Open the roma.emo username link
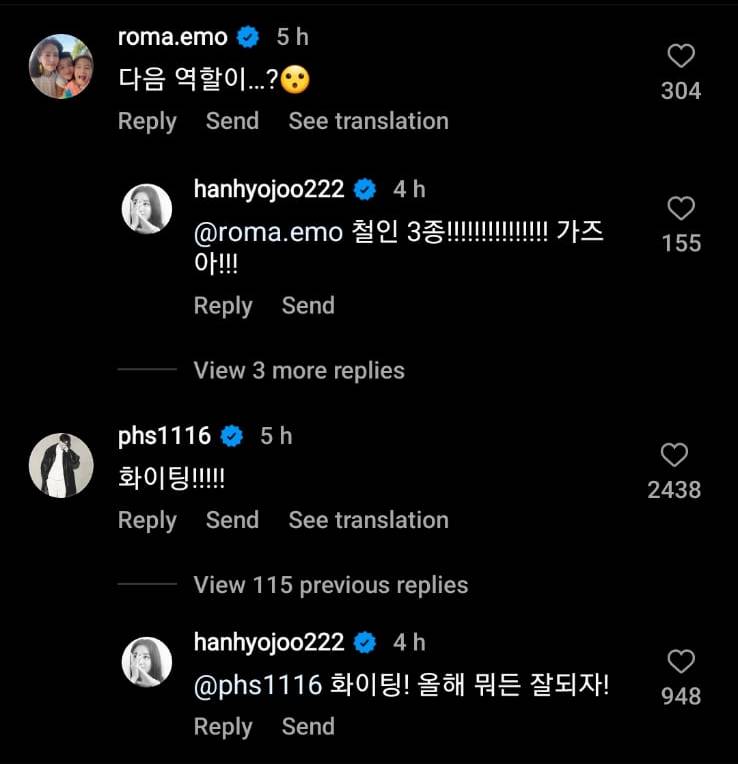738x764 pixels. (172, 38)
